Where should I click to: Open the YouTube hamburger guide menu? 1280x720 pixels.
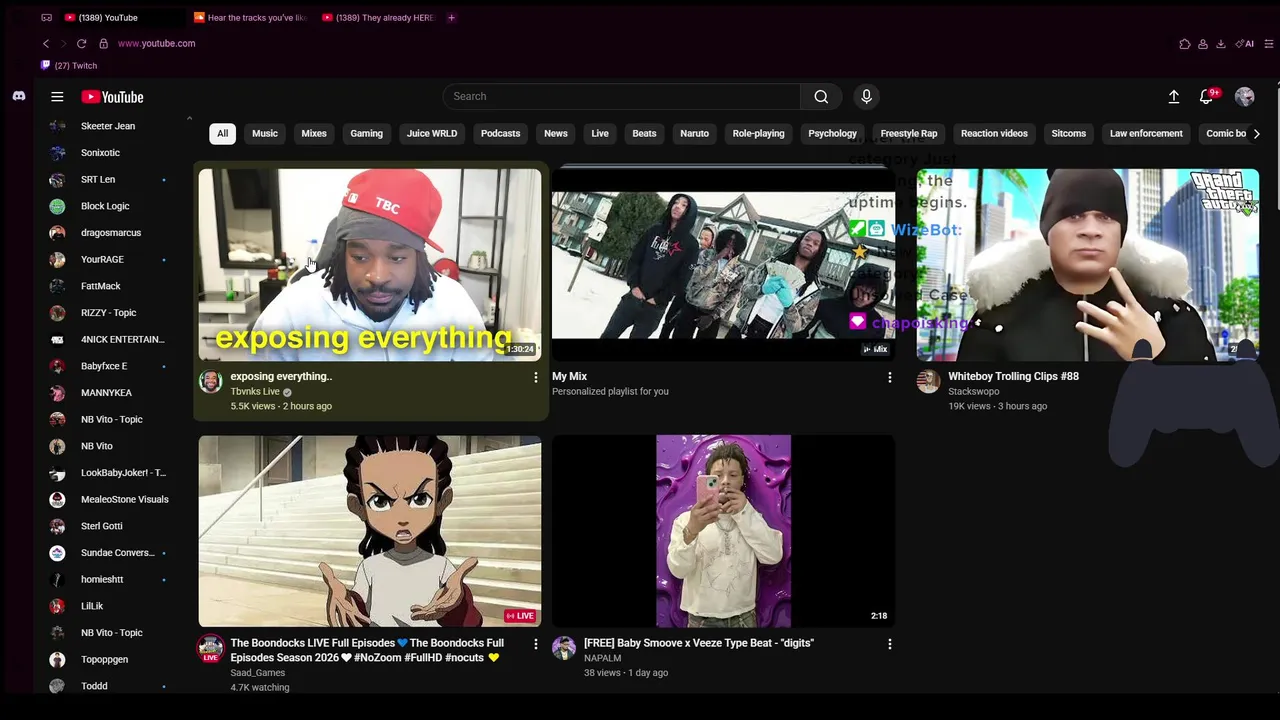pos(57,97)
